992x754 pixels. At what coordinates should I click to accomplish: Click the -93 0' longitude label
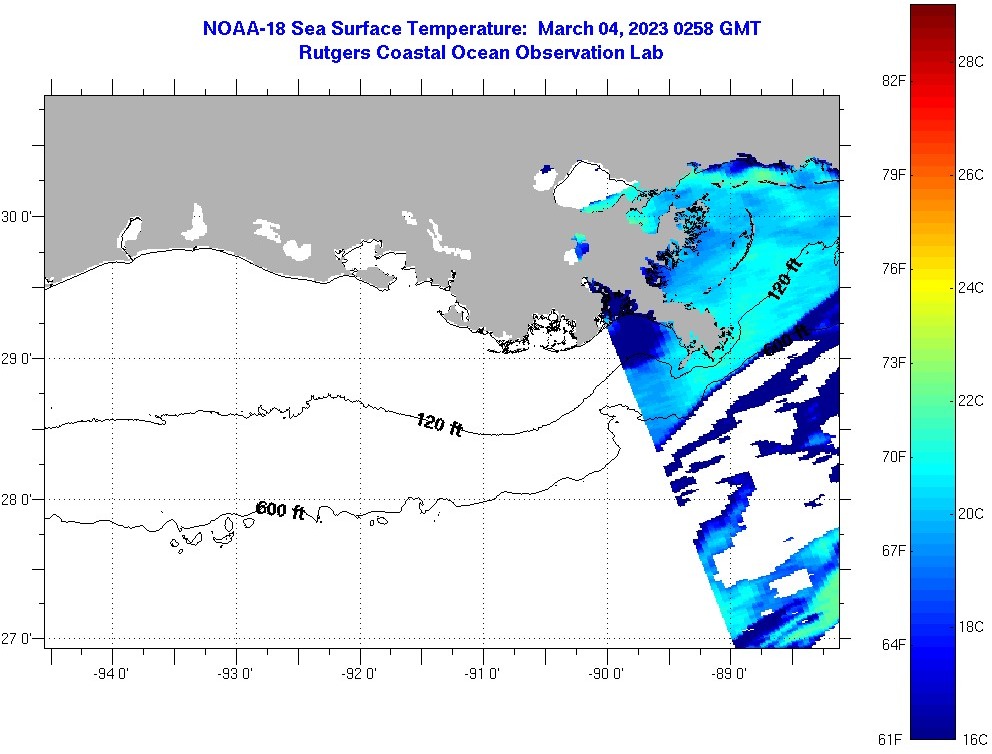coord(235,674)
